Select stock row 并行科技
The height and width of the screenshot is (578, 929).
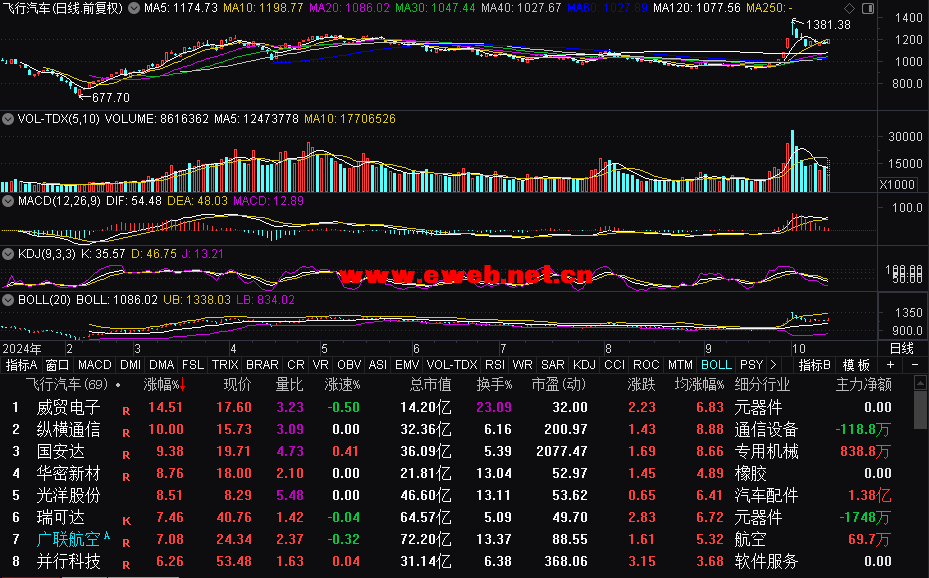point(456,561)
